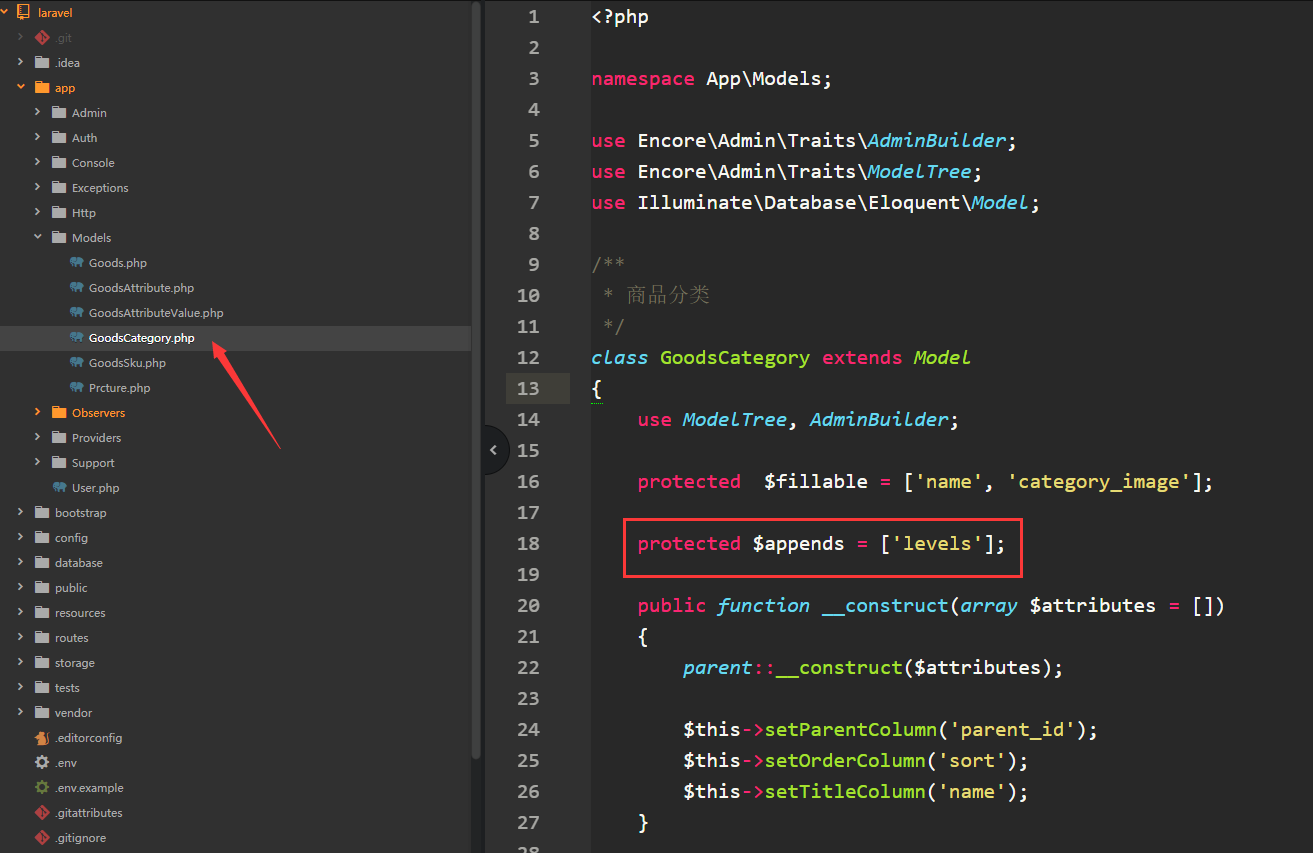The image size is (1313, 853).
Task: Click the .editorconfig mouse icon
Action: click(42, 737)
